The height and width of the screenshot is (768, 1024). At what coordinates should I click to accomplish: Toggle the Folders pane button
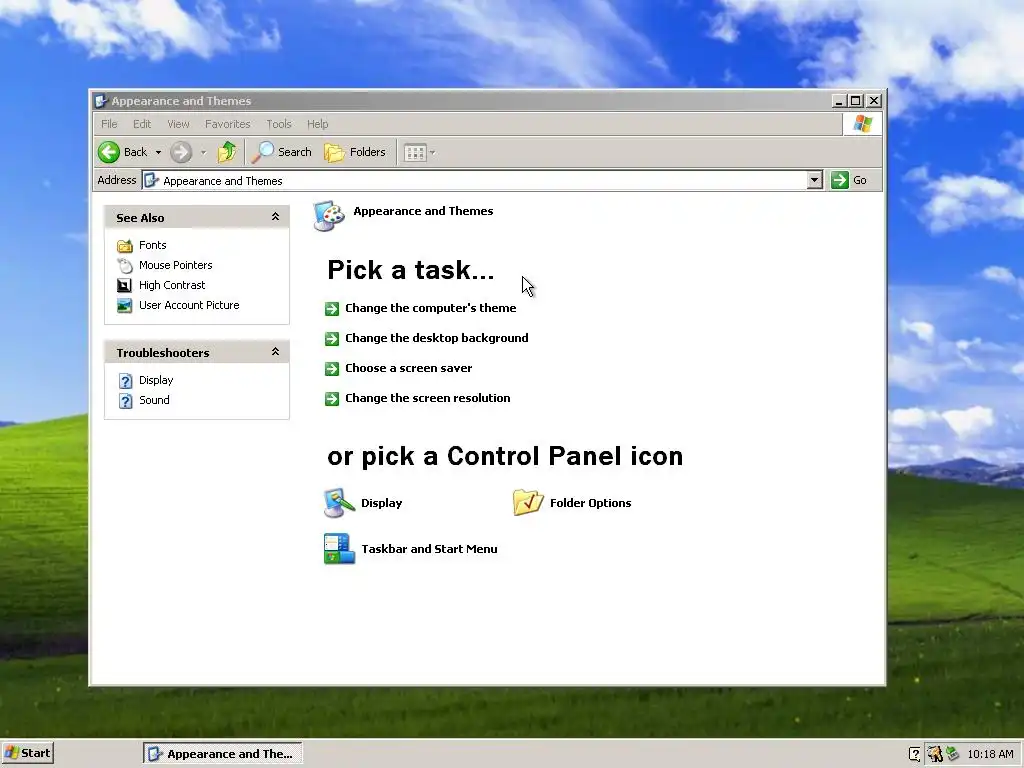[355, 152]
